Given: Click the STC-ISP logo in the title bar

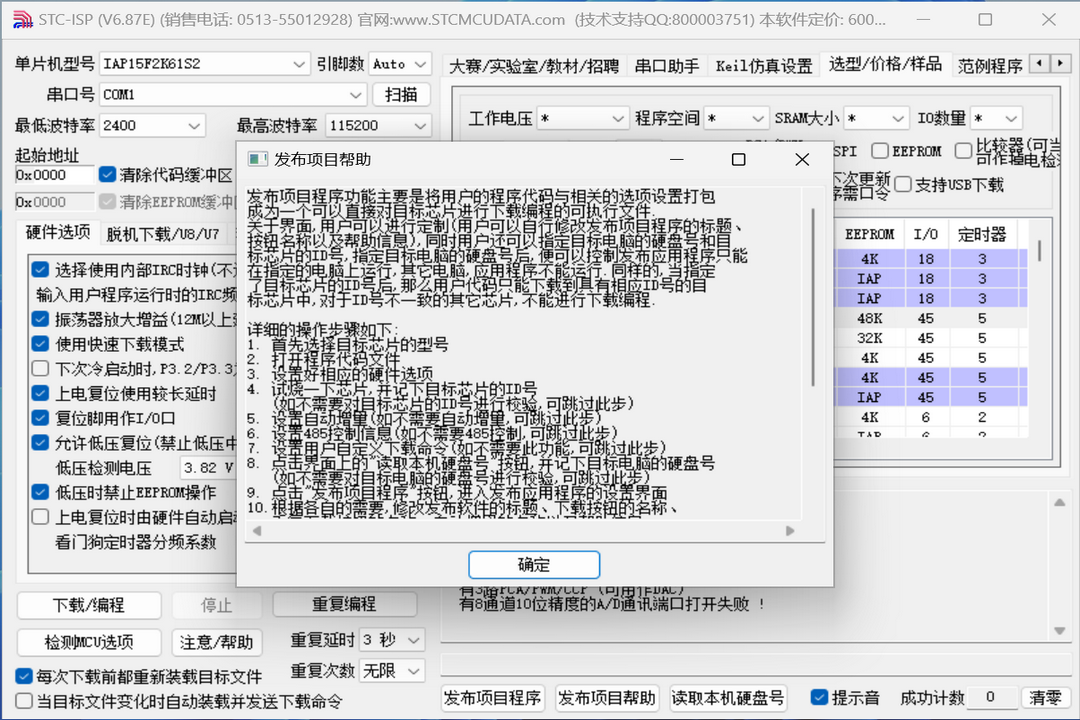Looking at the screenshot, I should click(x=21, y=18).
